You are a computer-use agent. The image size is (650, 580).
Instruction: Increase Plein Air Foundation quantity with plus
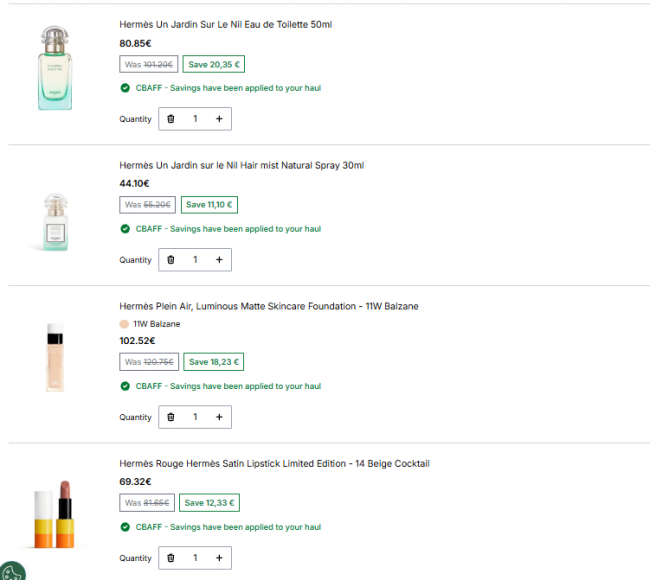pos(219,417)
